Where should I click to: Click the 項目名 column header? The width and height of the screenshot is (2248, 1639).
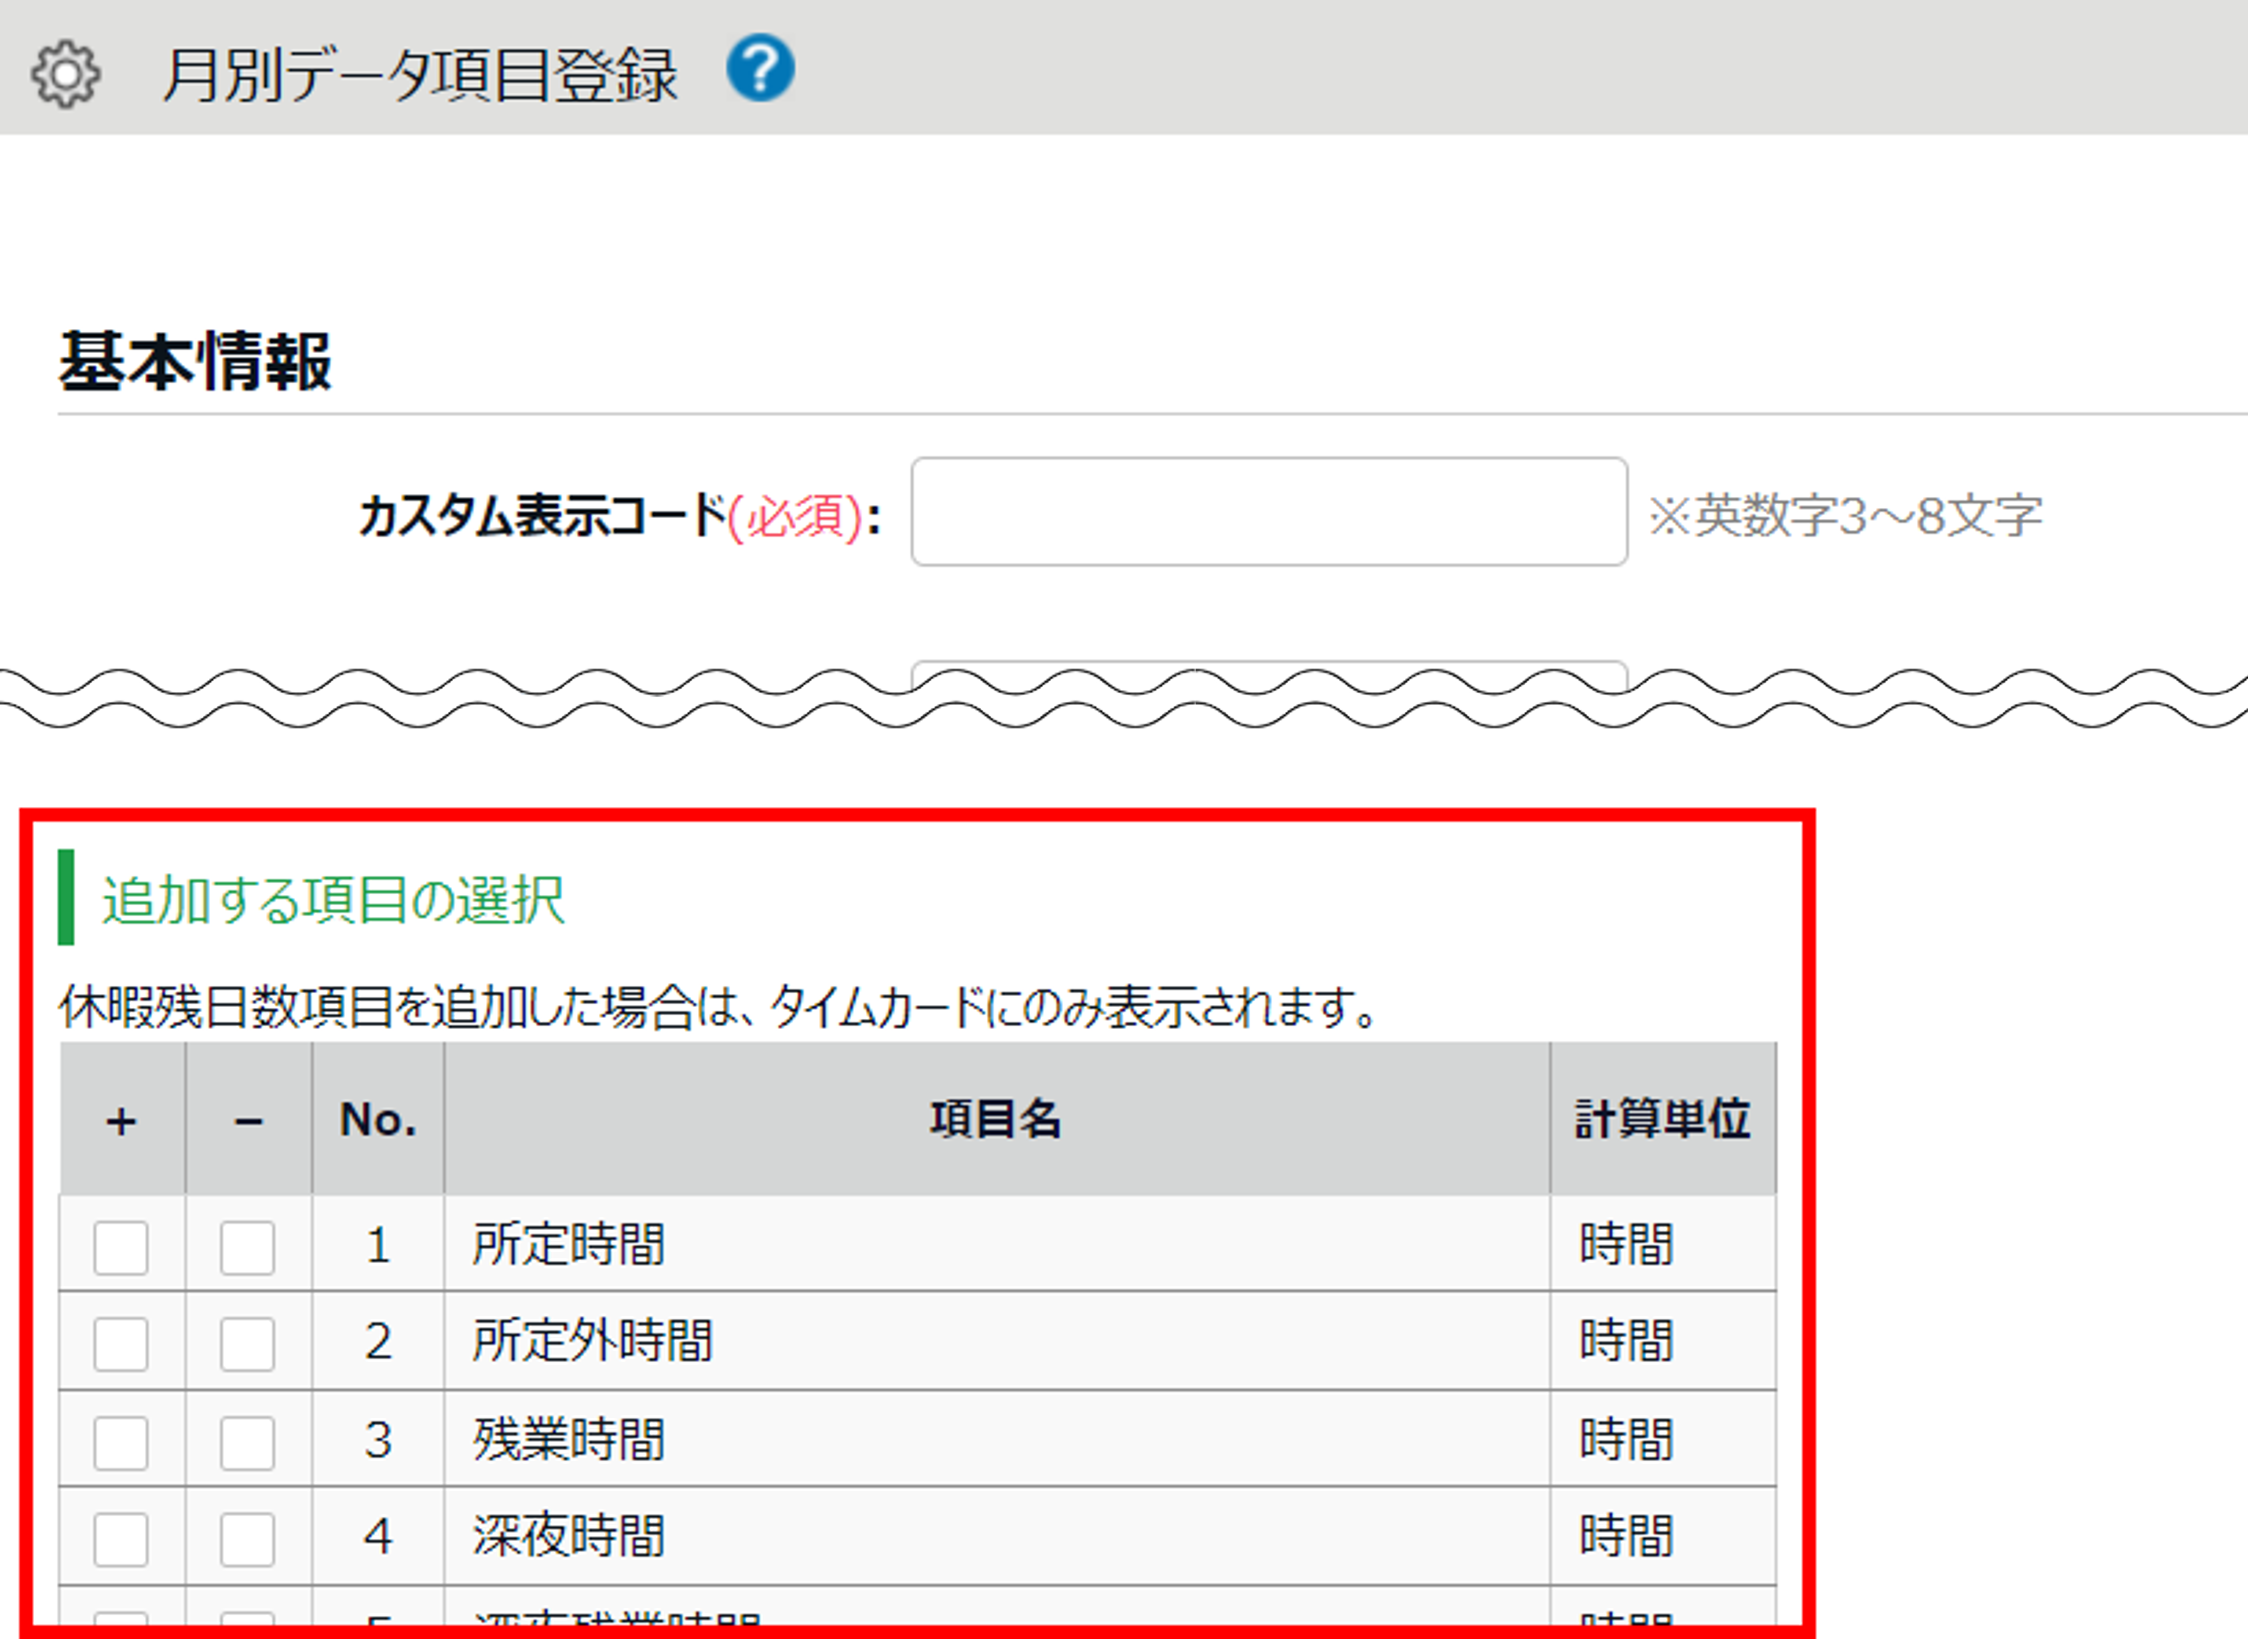click(996, 1119)
